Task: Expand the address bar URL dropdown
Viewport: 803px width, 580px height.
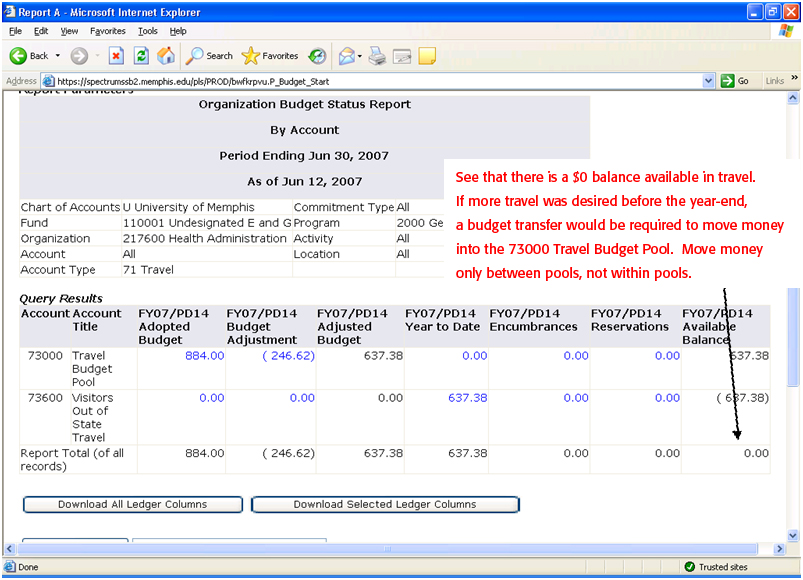Action: (709, 81)
